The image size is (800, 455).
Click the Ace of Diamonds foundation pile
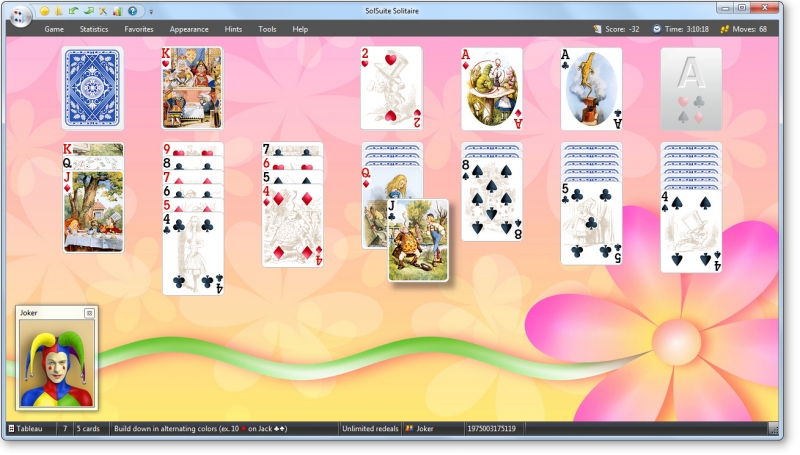pyautogui.click(x=492, y=88)
